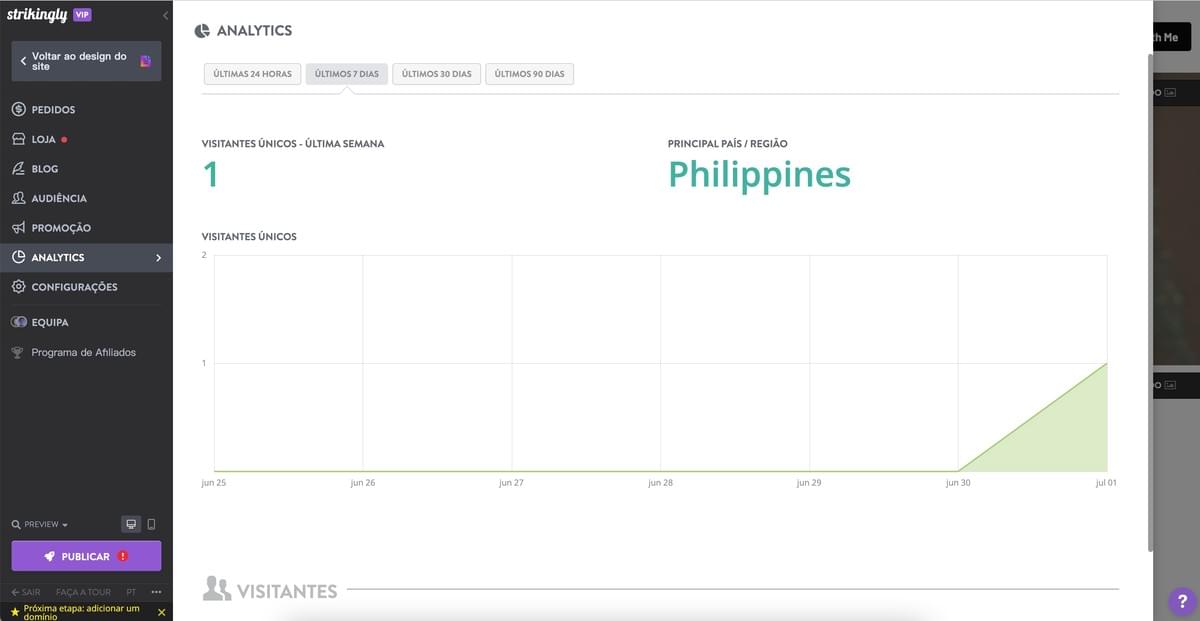Change language via PT selector
Image resolution: width=1200 pixels, height=621 pixels.
tap(131, 592)
